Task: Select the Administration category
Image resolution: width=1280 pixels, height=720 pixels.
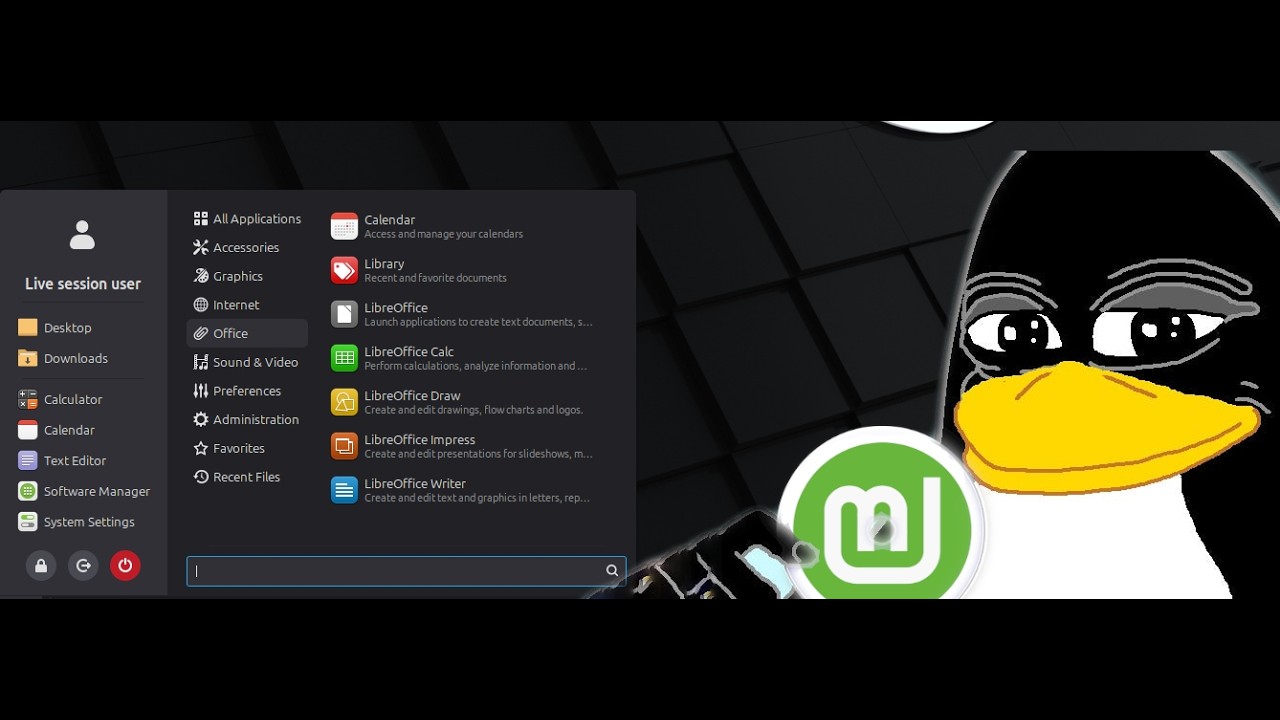Action: point(247,419)
